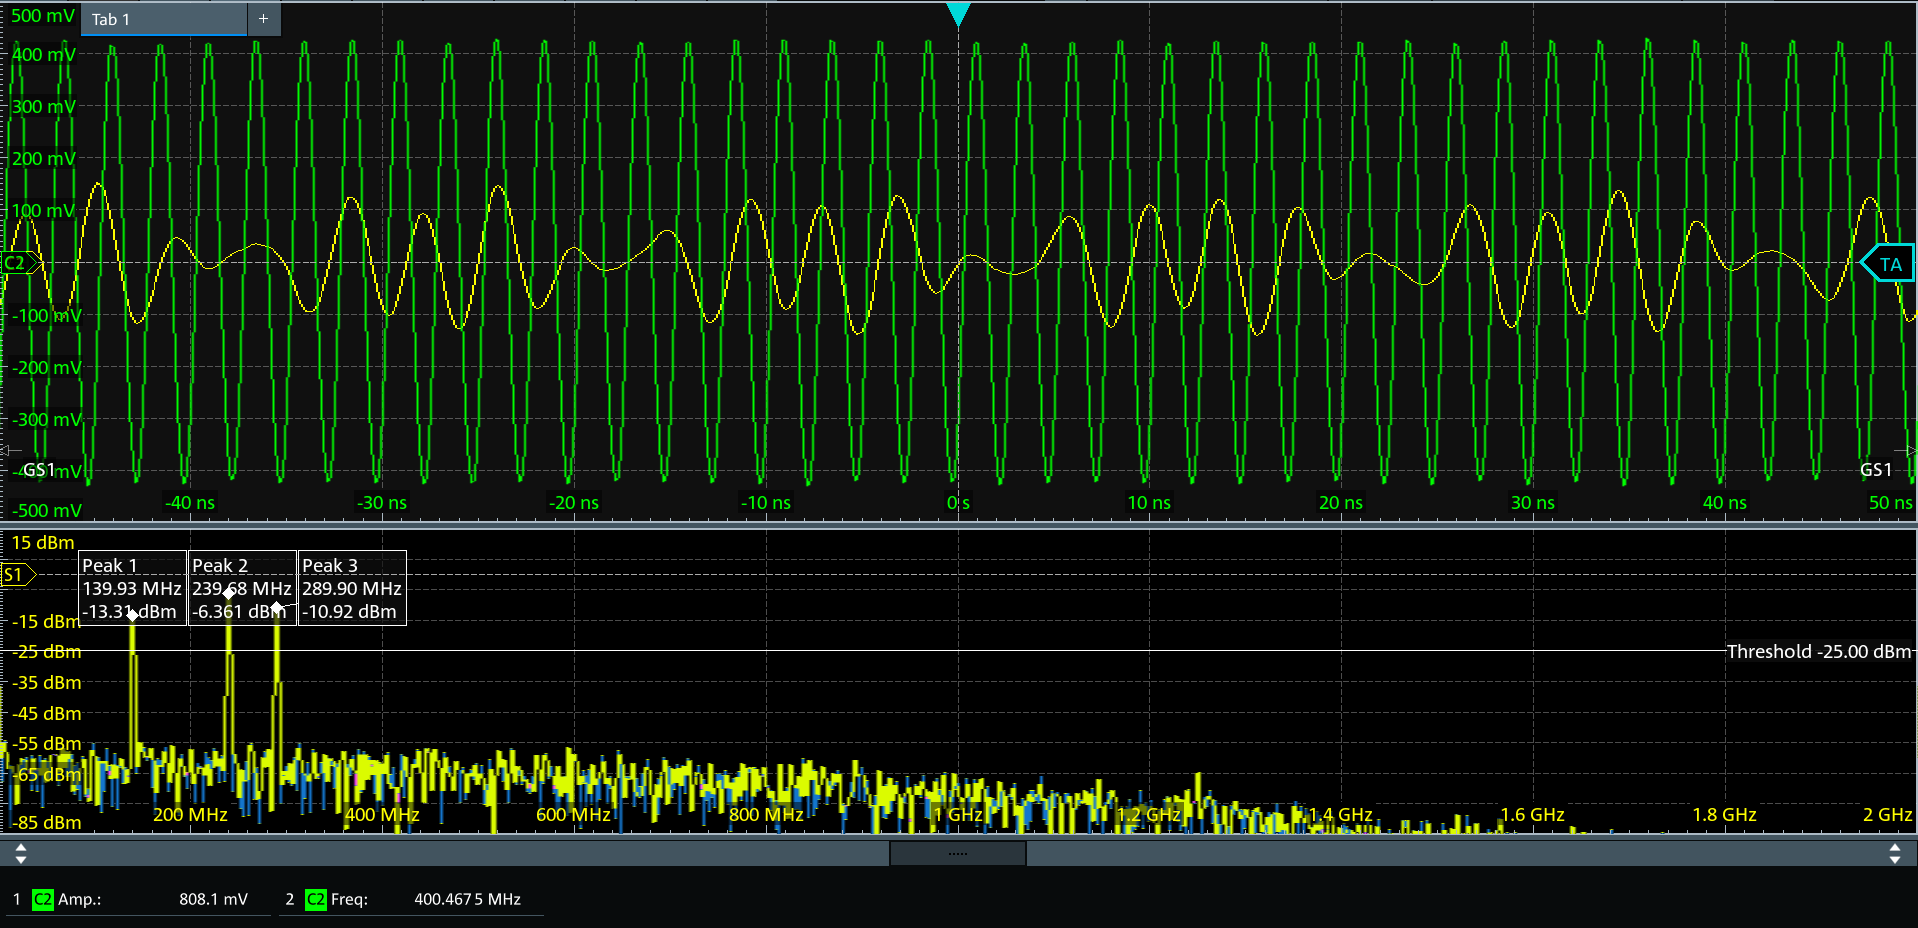Click the 'Freq:' measurement label
This screenshot has width=1918, height=928.
pos(349,899)
